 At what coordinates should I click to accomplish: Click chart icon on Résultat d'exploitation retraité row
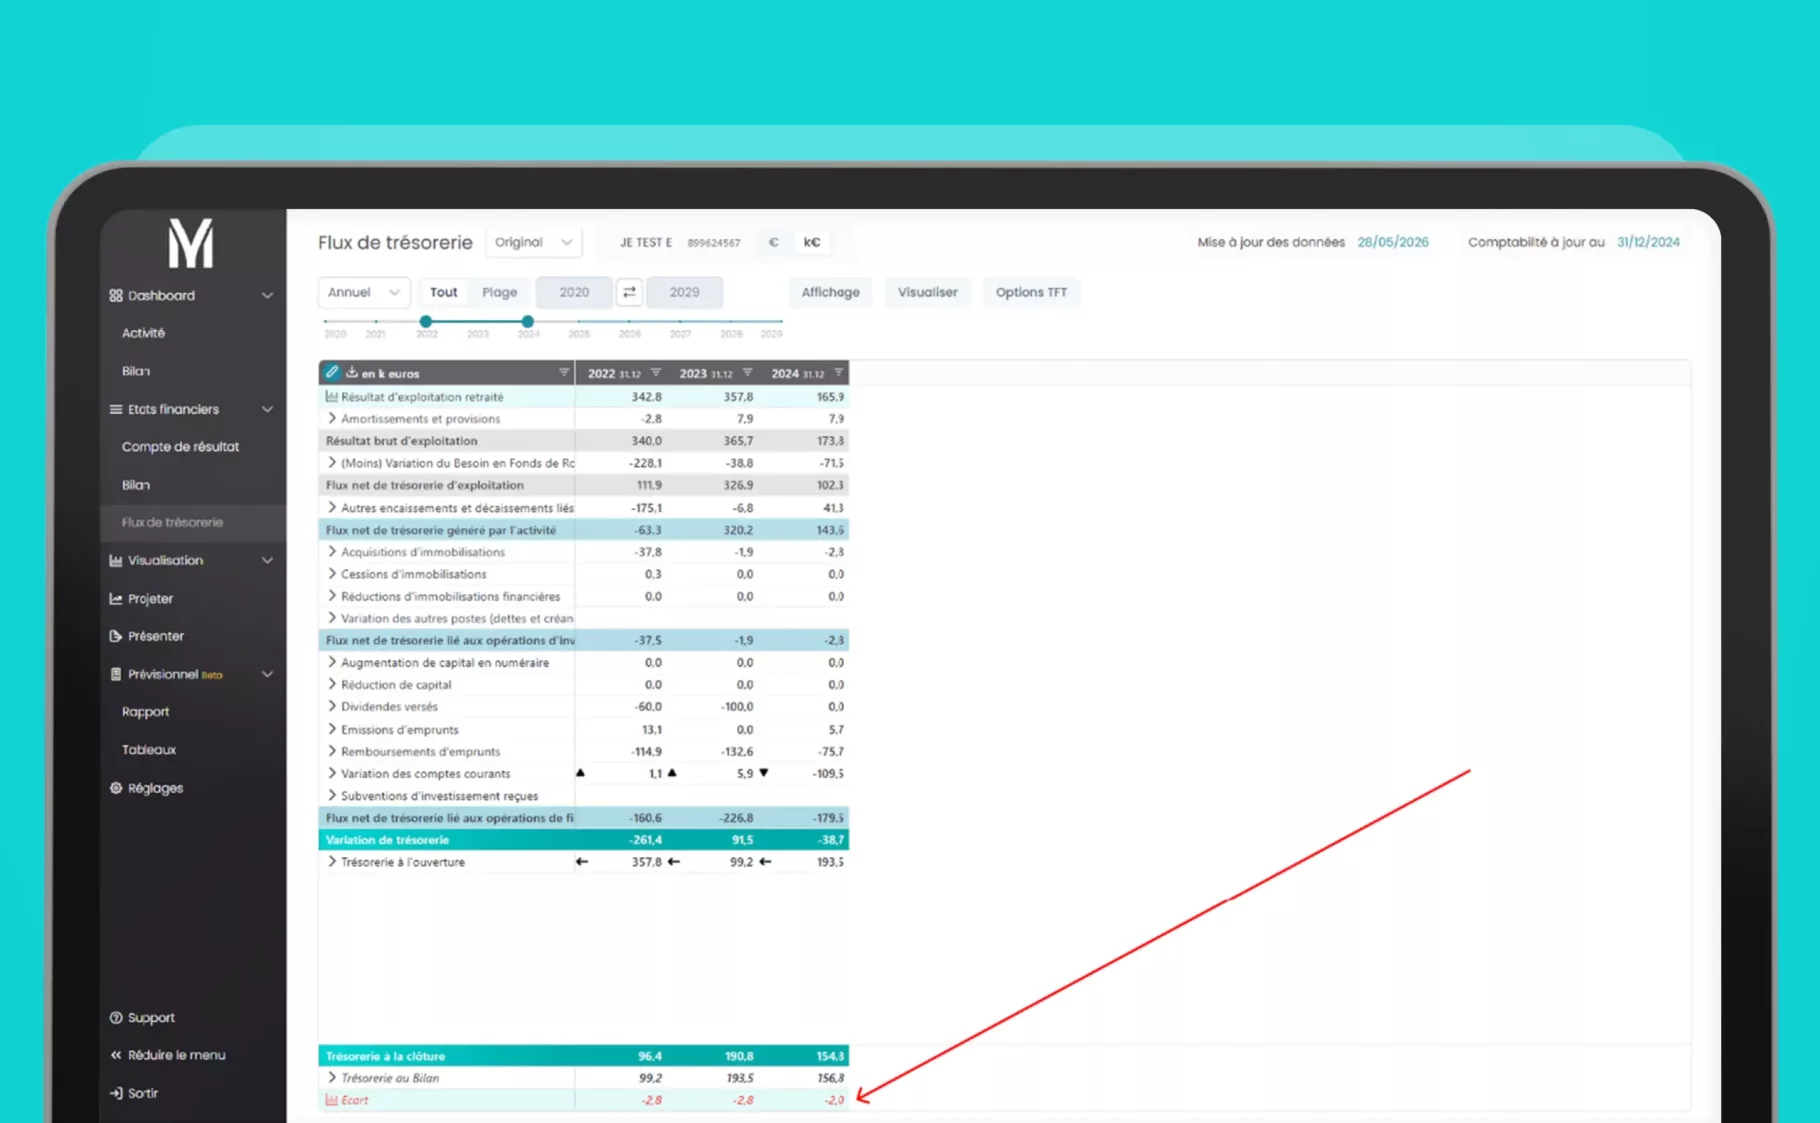(332, 397)
